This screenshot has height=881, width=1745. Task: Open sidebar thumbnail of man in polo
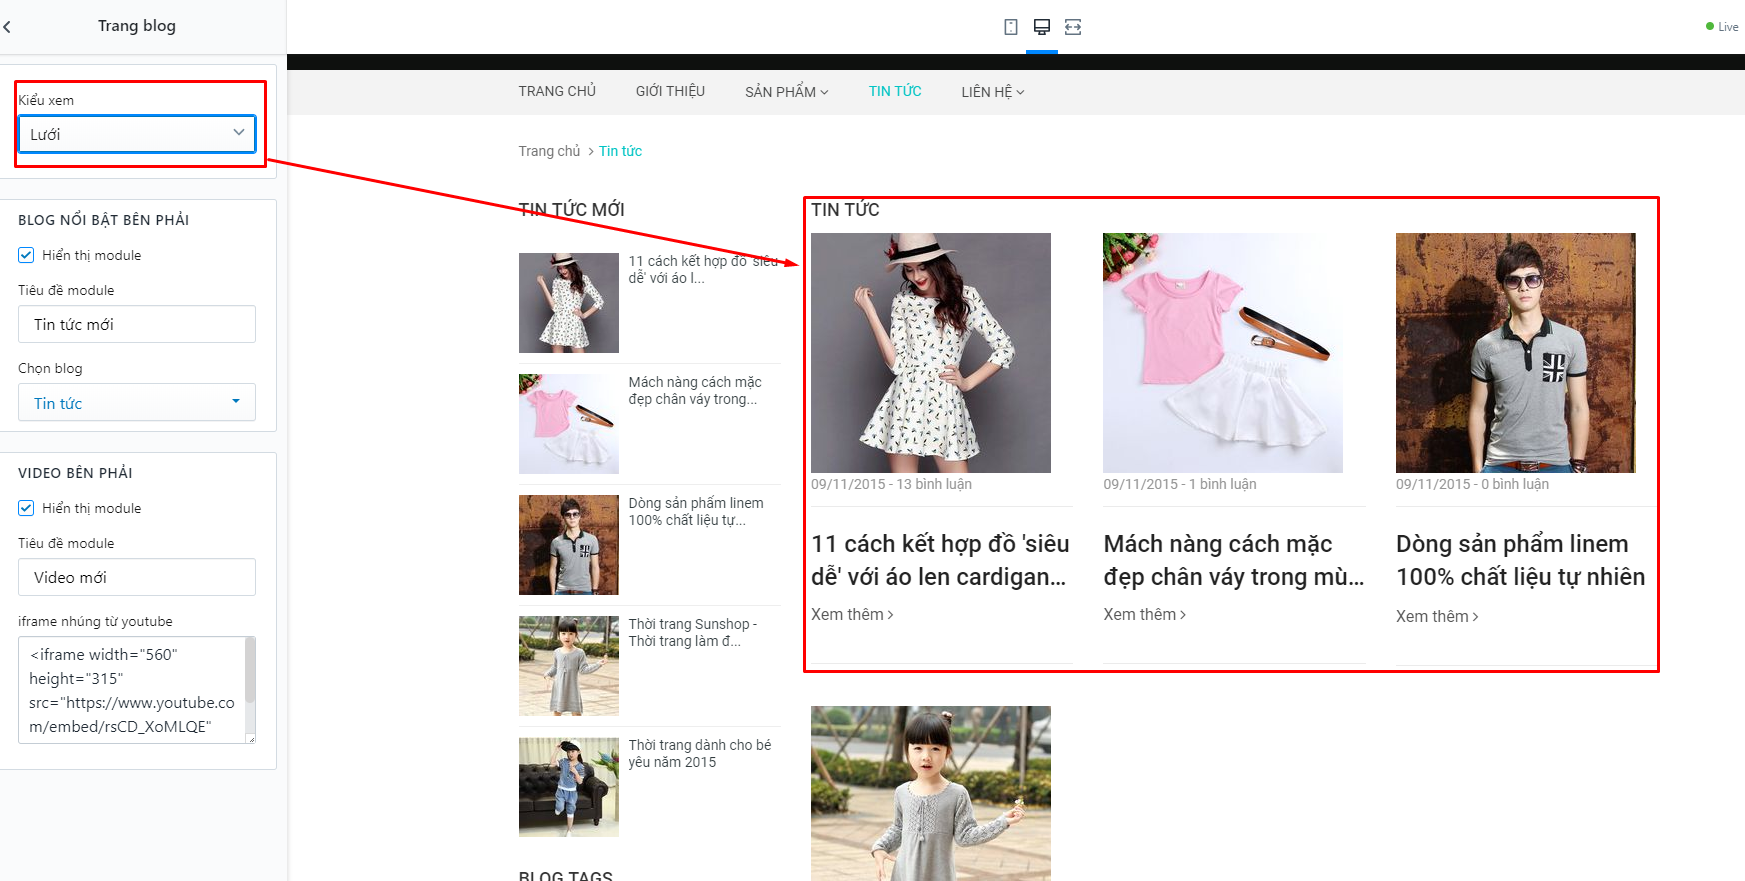[569, 545]
